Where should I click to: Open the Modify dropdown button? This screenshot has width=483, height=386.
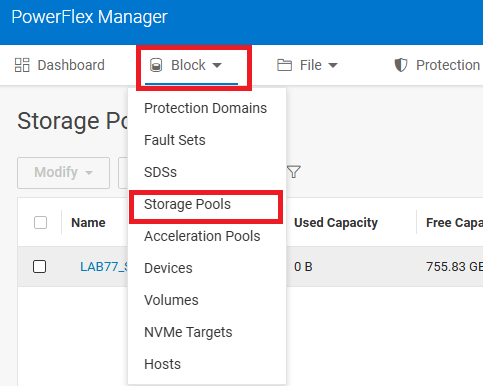pos(63,173)
